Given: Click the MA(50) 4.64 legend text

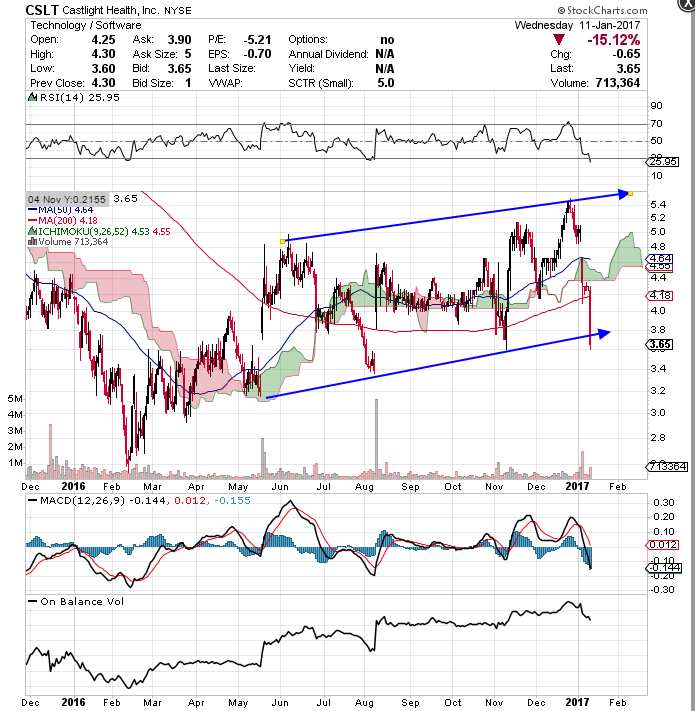Looking at the screenshot, I should click(x=66, y=209).
